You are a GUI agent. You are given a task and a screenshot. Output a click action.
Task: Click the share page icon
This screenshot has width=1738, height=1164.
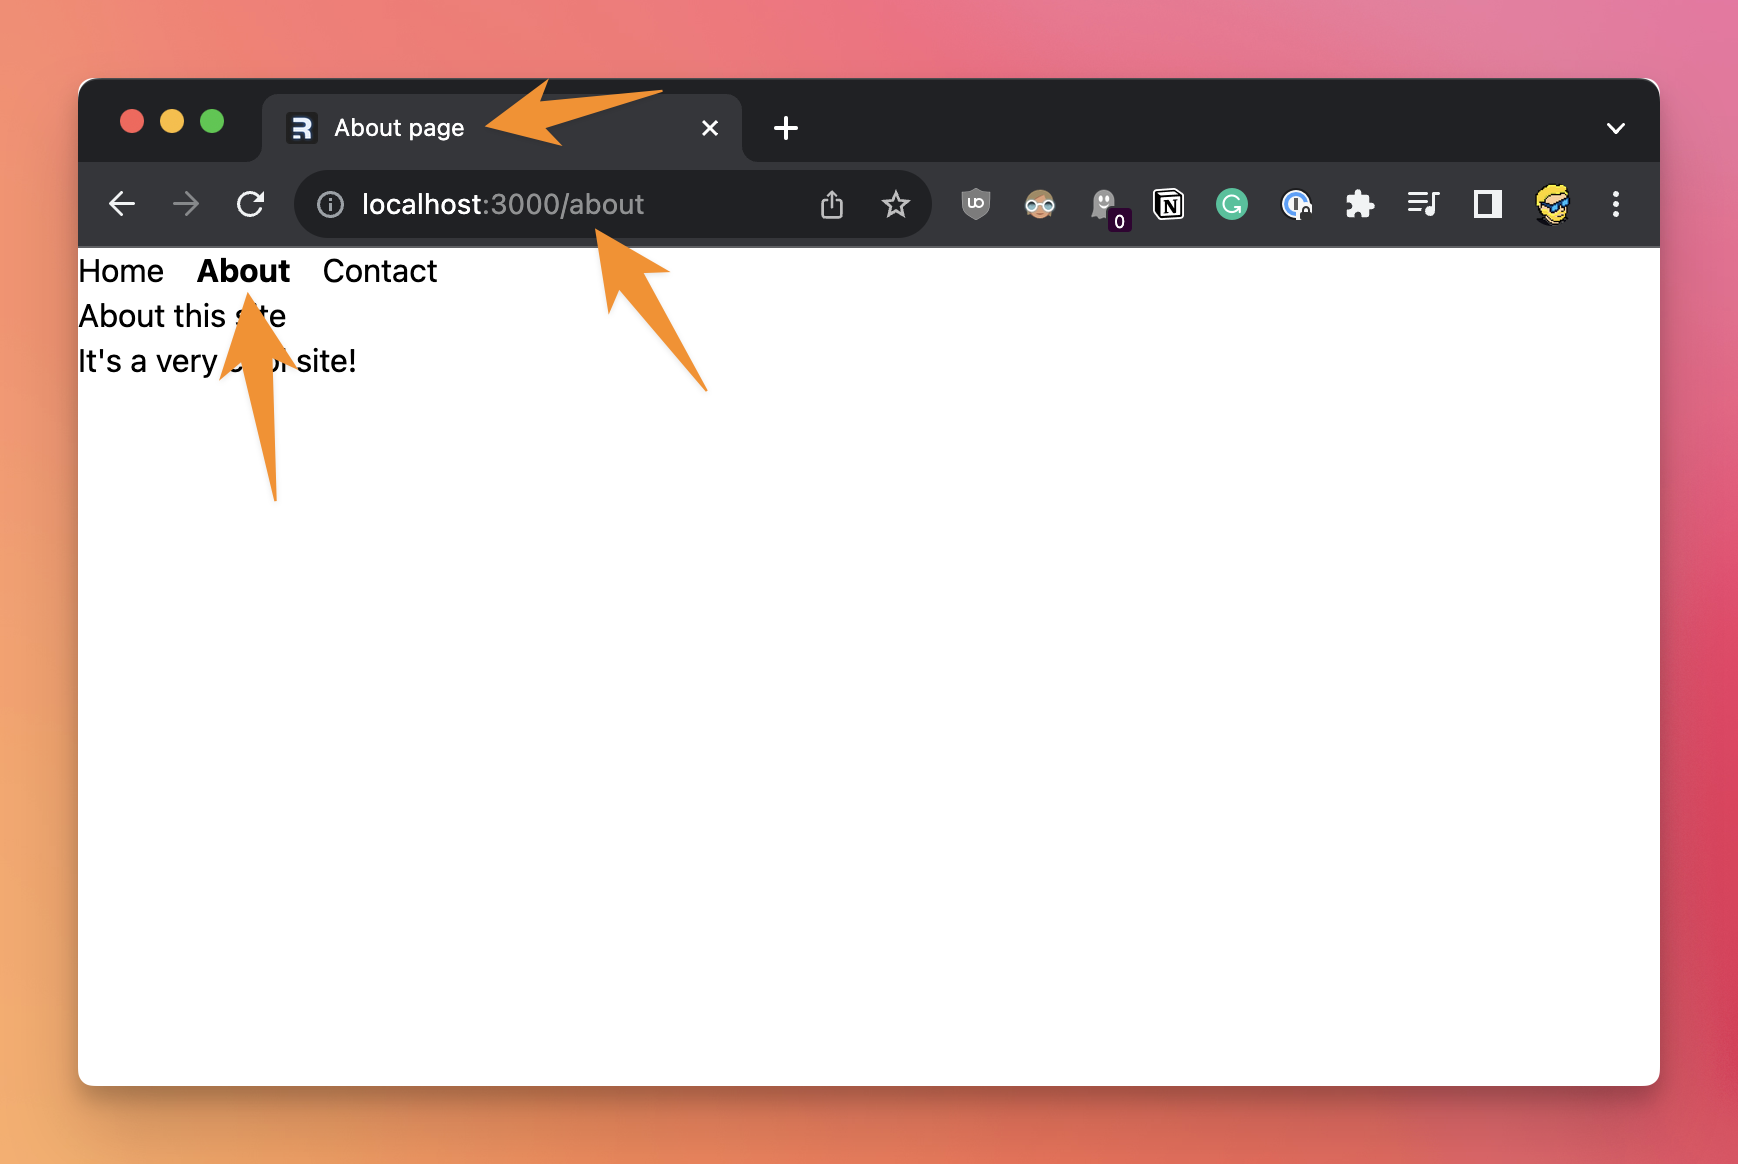pos(831,204)
